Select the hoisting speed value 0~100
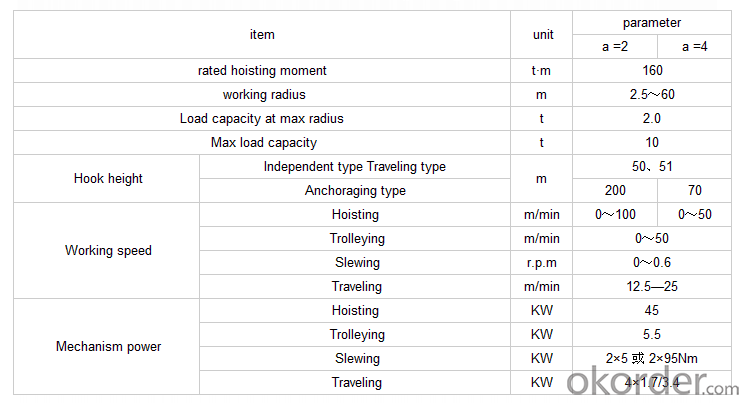This screenshot has width=747, height=403. click(615, 214)
